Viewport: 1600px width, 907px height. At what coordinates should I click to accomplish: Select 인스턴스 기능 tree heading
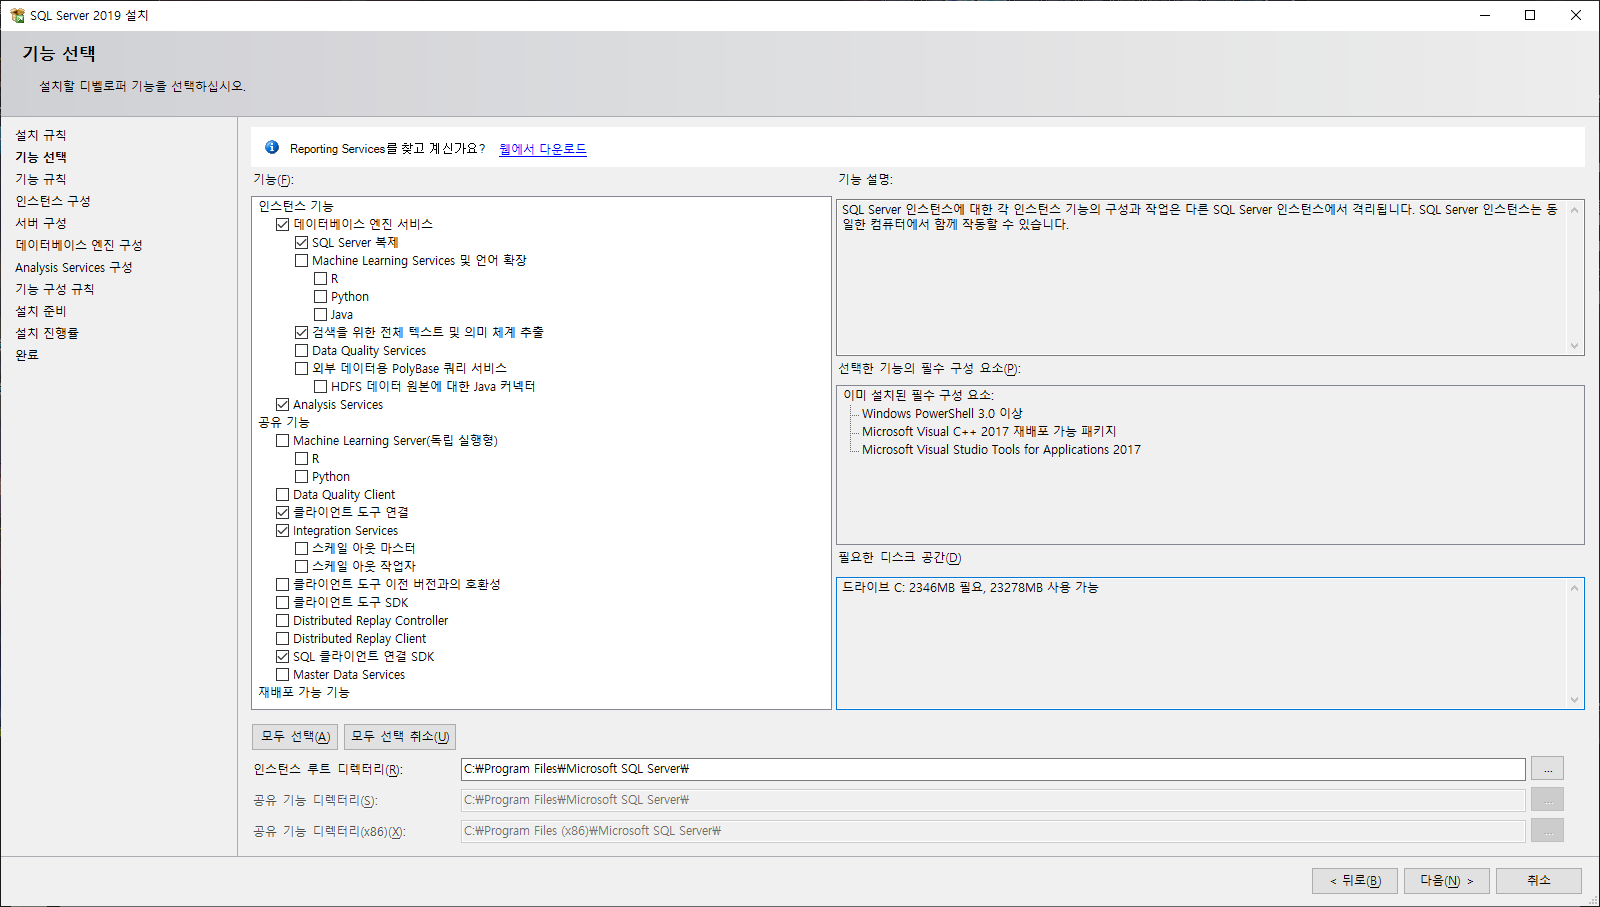296,206
